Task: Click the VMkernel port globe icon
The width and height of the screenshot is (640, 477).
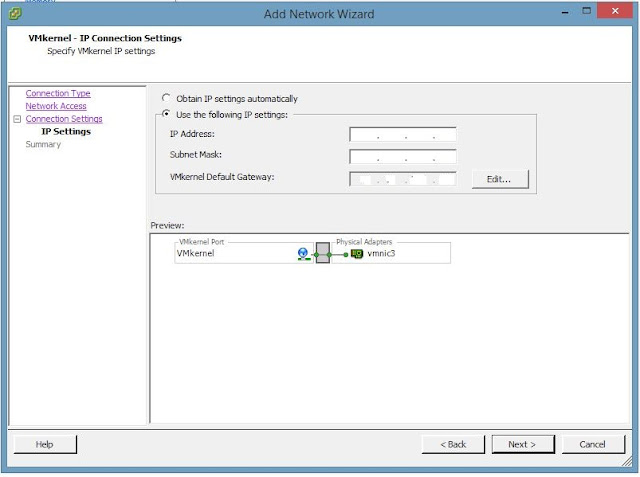Action: pyautogui.click(x=303, y=254)
